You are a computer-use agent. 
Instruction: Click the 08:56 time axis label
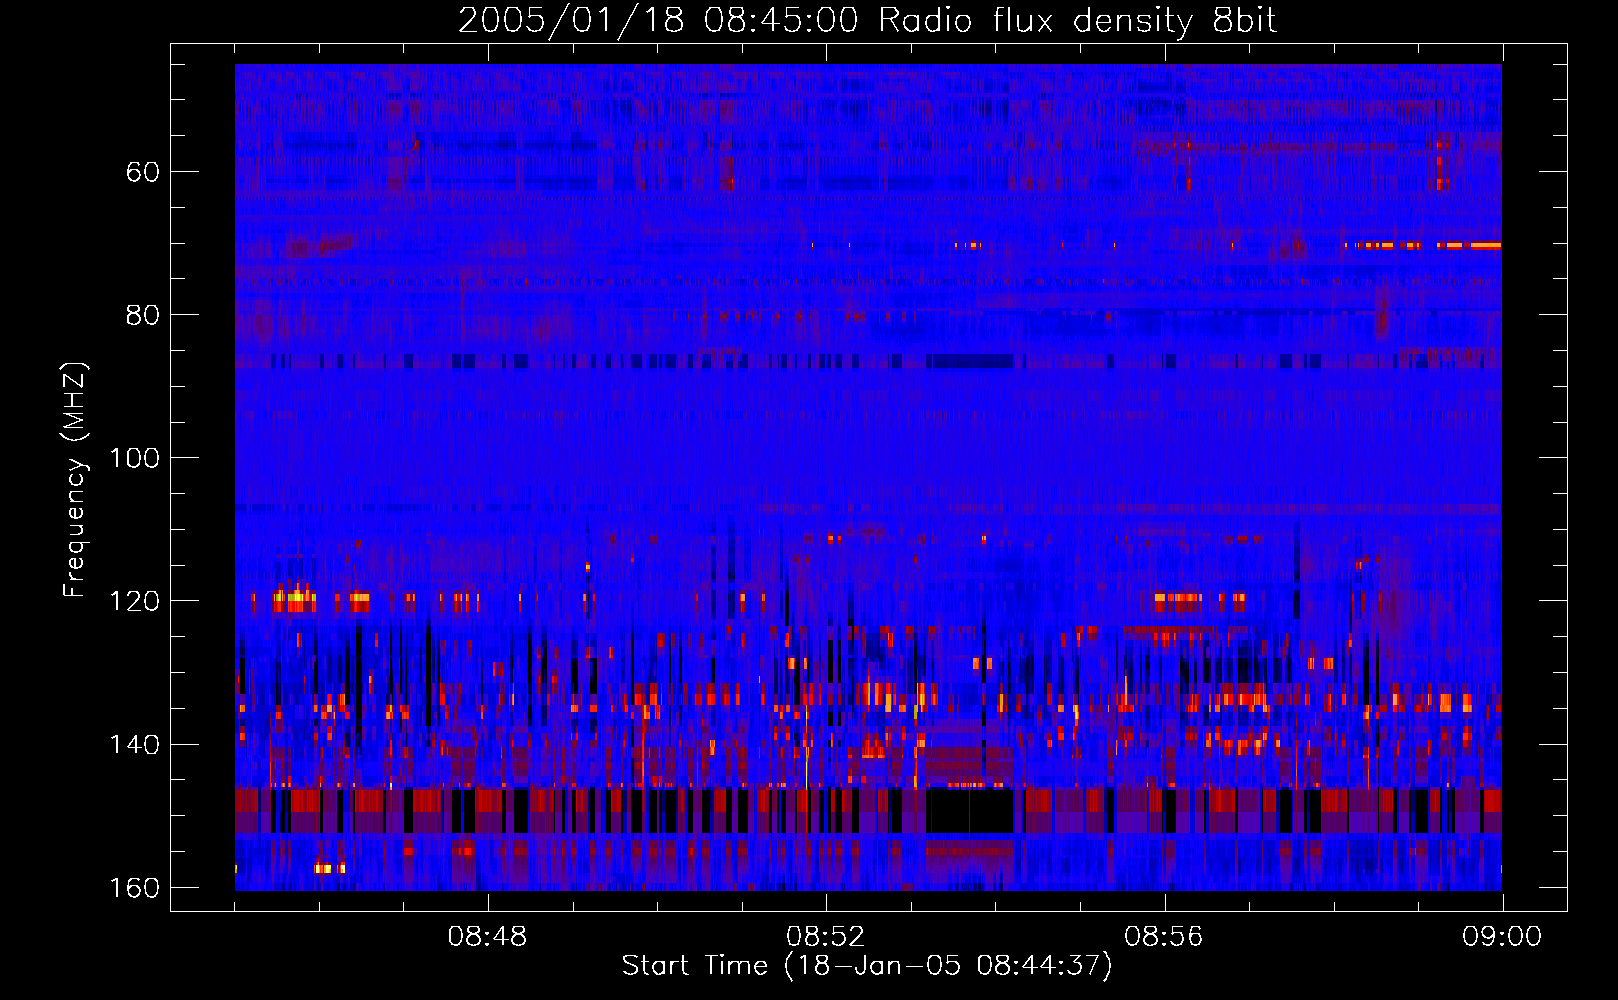(1164, 937)
